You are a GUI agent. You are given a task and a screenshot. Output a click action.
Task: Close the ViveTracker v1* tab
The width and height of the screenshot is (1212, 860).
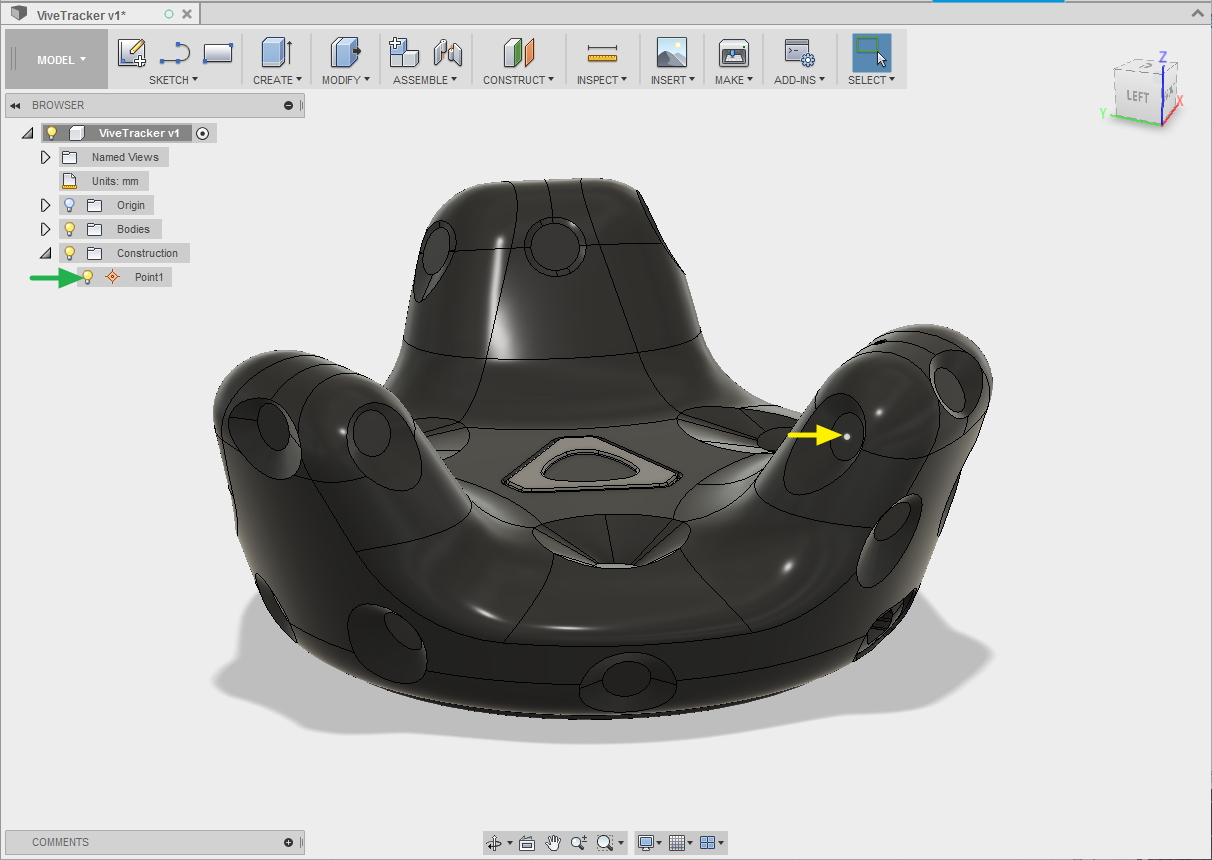188,14
